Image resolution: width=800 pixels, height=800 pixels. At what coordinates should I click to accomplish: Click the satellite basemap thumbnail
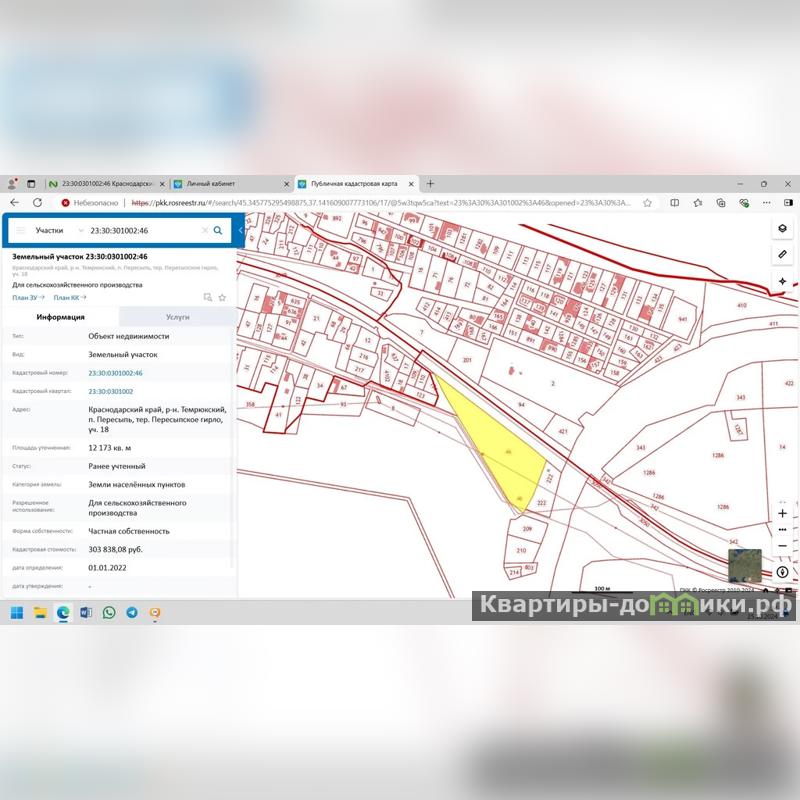(744, 565)
